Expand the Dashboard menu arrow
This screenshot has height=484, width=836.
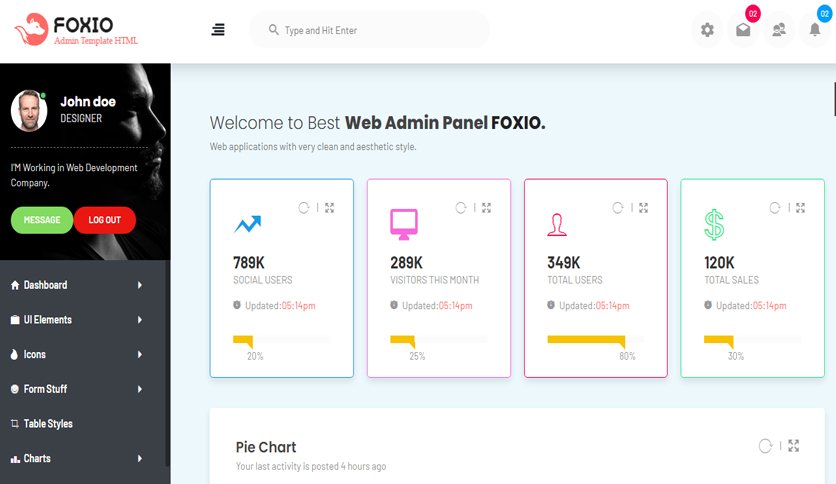coord(140,285)
